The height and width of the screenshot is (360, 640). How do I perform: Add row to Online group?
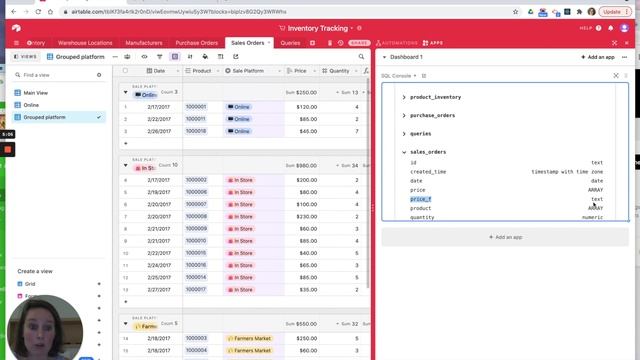click(x=125, y=144)
